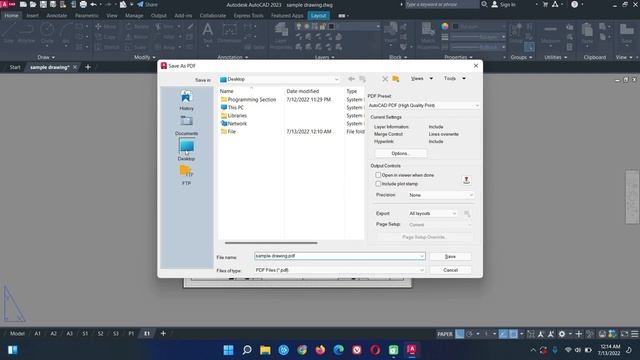Add a new layout with plus button

point(163,333)
